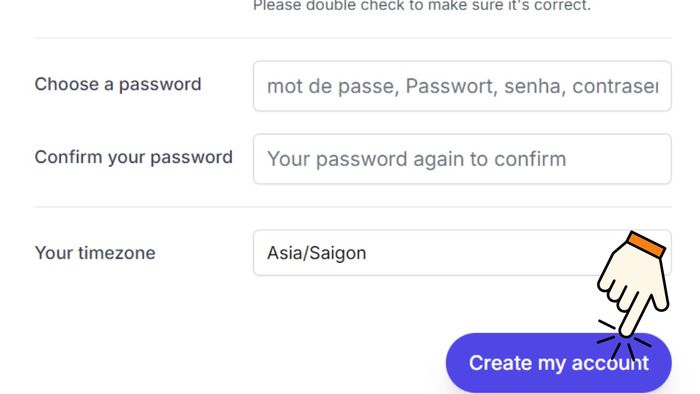Open the Your timezone dropdown

point(462,253)
